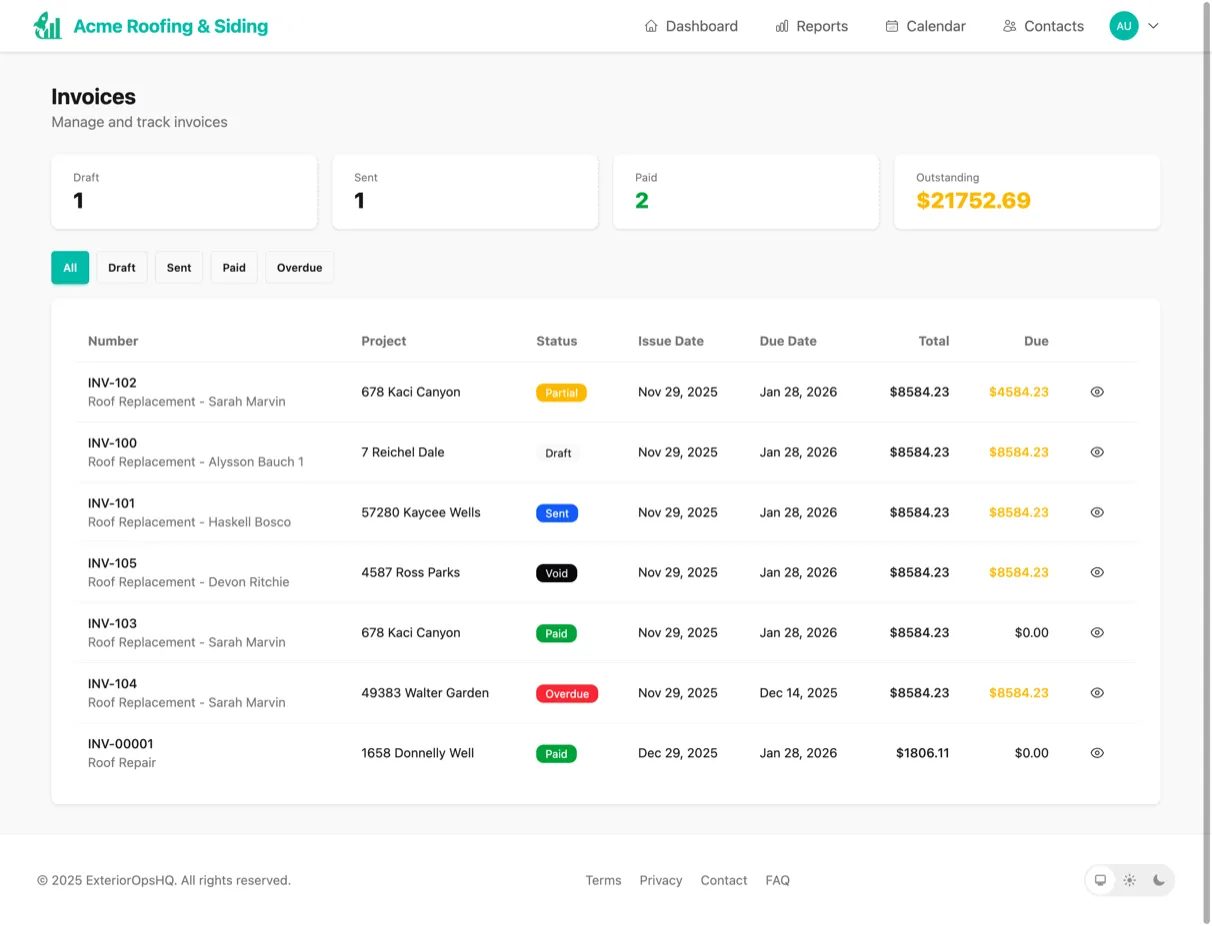This screenshot has height=926, width=1212.
Task: Click the Acme Roofing & Siding logo icon
Action: click(47, 25)
